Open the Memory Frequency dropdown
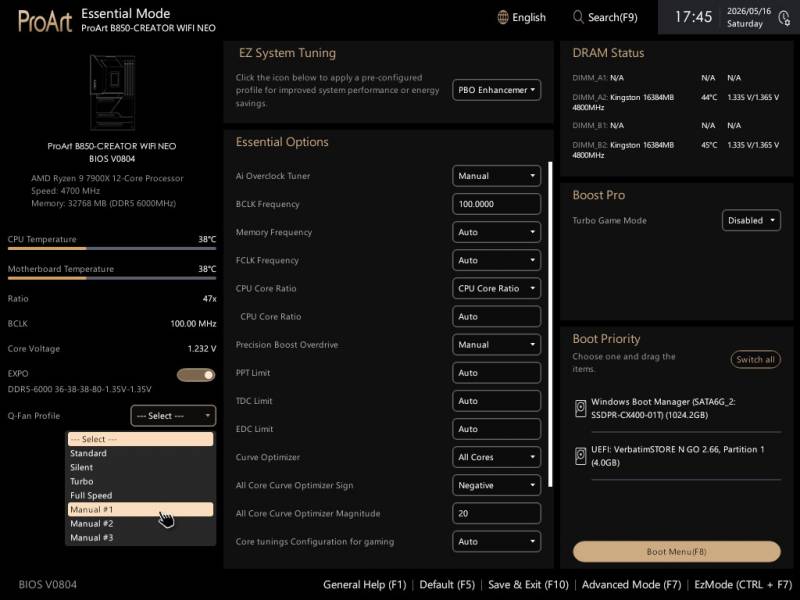800x600 pixels. [x=496, y=232]
